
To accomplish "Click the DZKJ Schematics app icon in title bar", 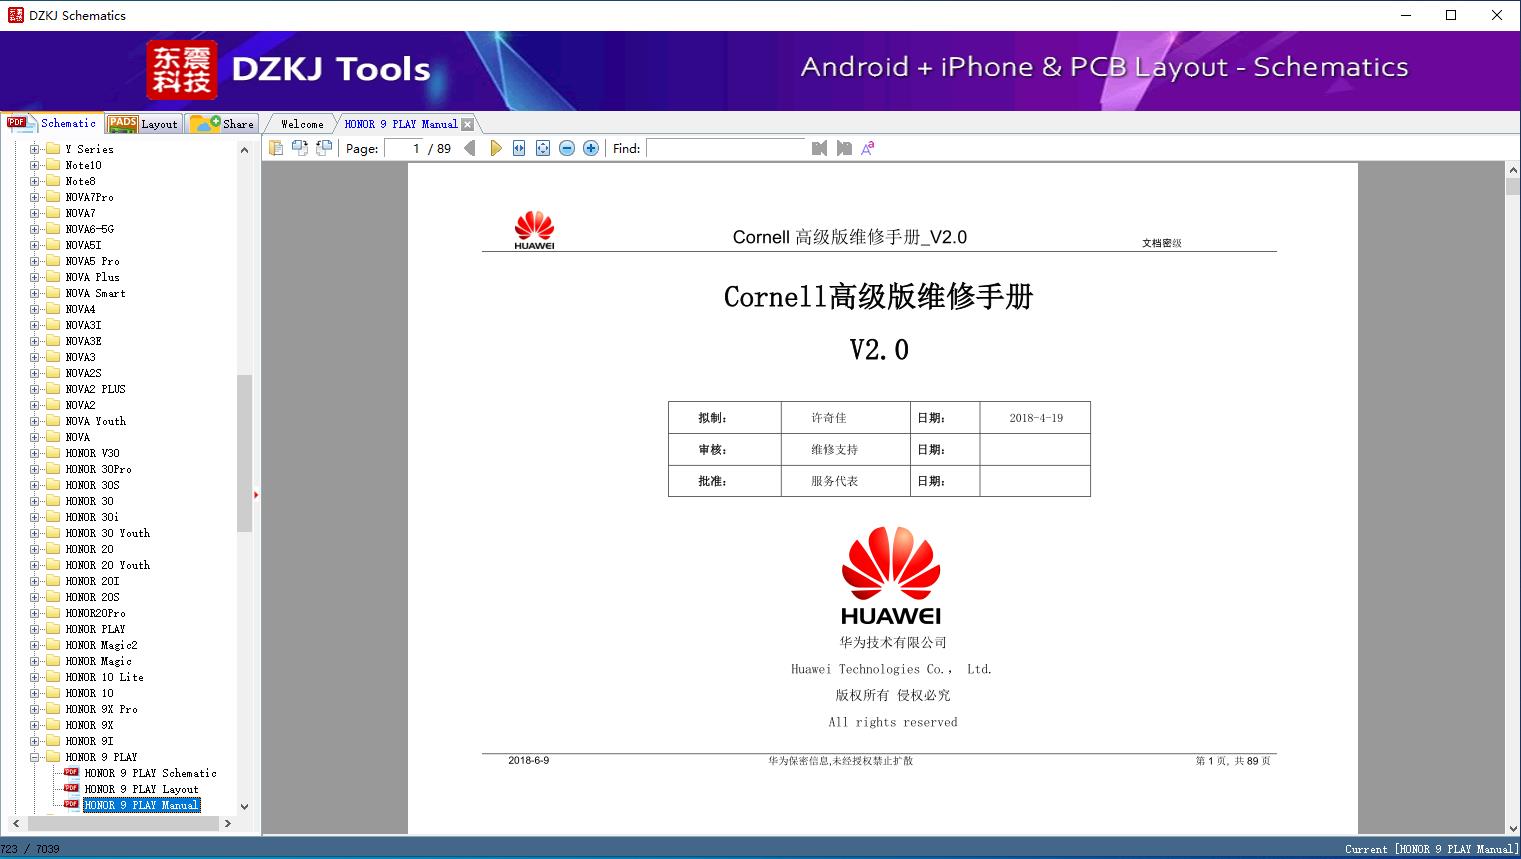I will 15,15.
